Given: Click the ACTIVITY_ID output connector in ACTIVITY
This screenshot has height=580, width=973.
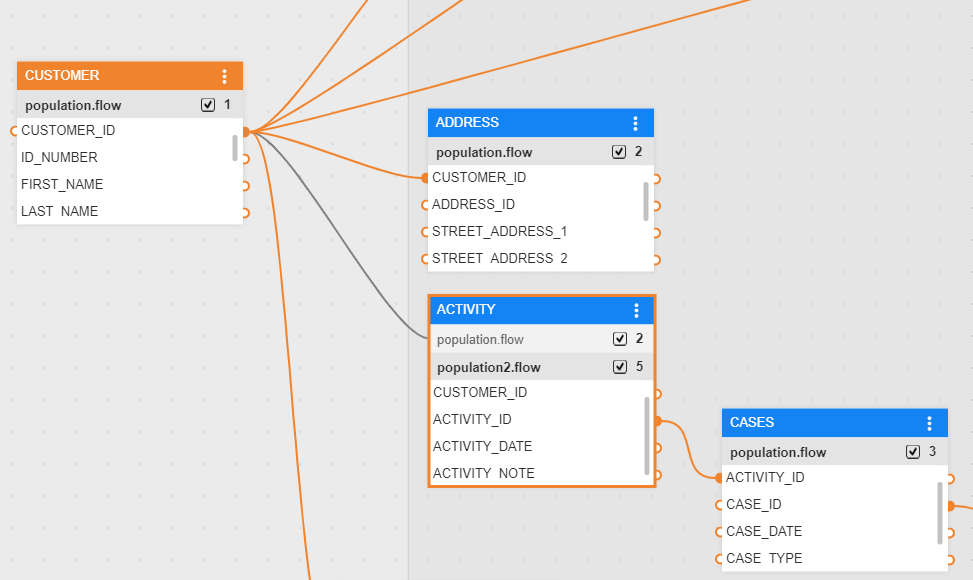Looking at the screenshot, I should pyautogui.click(x=657, y=421).
